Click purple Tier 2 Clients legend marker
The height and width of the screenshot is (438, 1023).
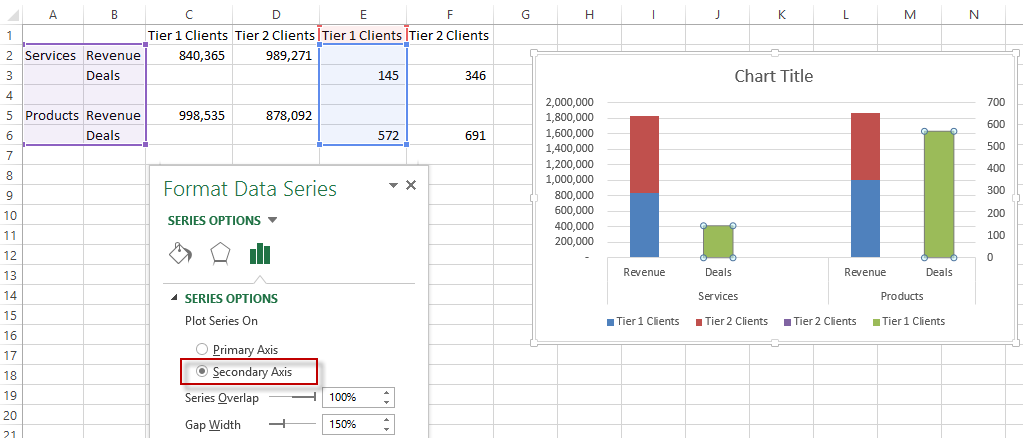(x=786, y=322)
